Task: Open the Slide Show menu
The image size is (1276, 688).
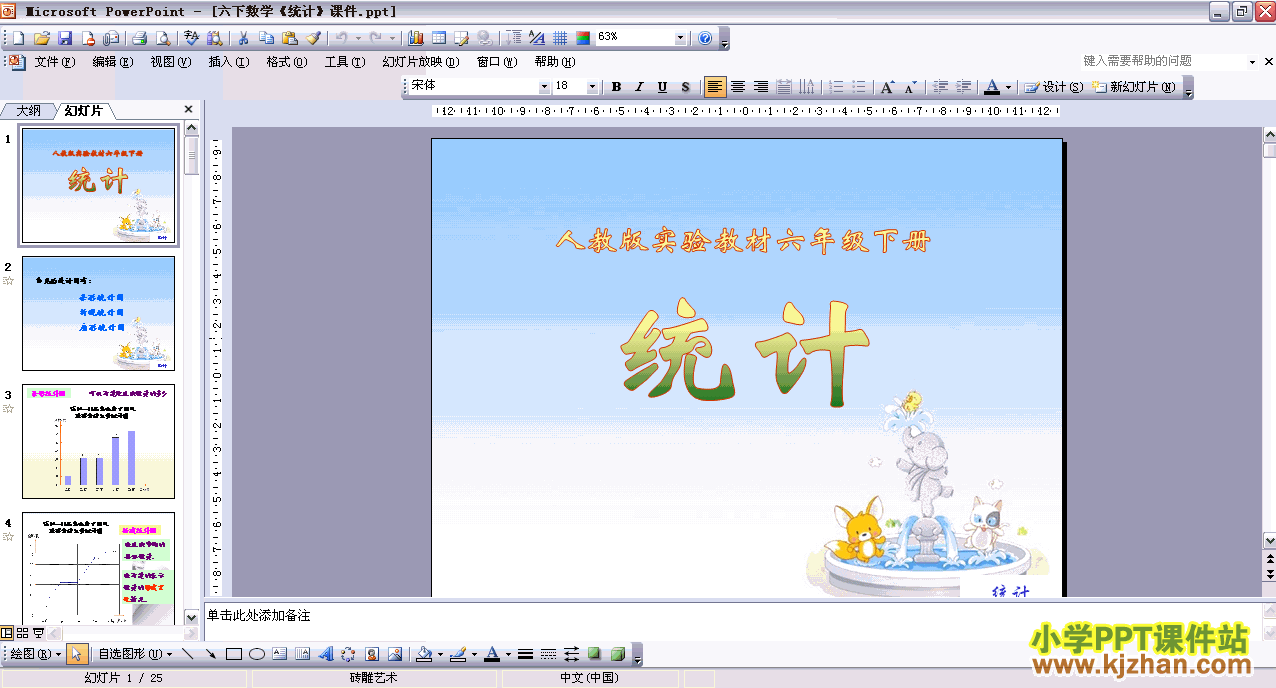Action: click(421, 62)
